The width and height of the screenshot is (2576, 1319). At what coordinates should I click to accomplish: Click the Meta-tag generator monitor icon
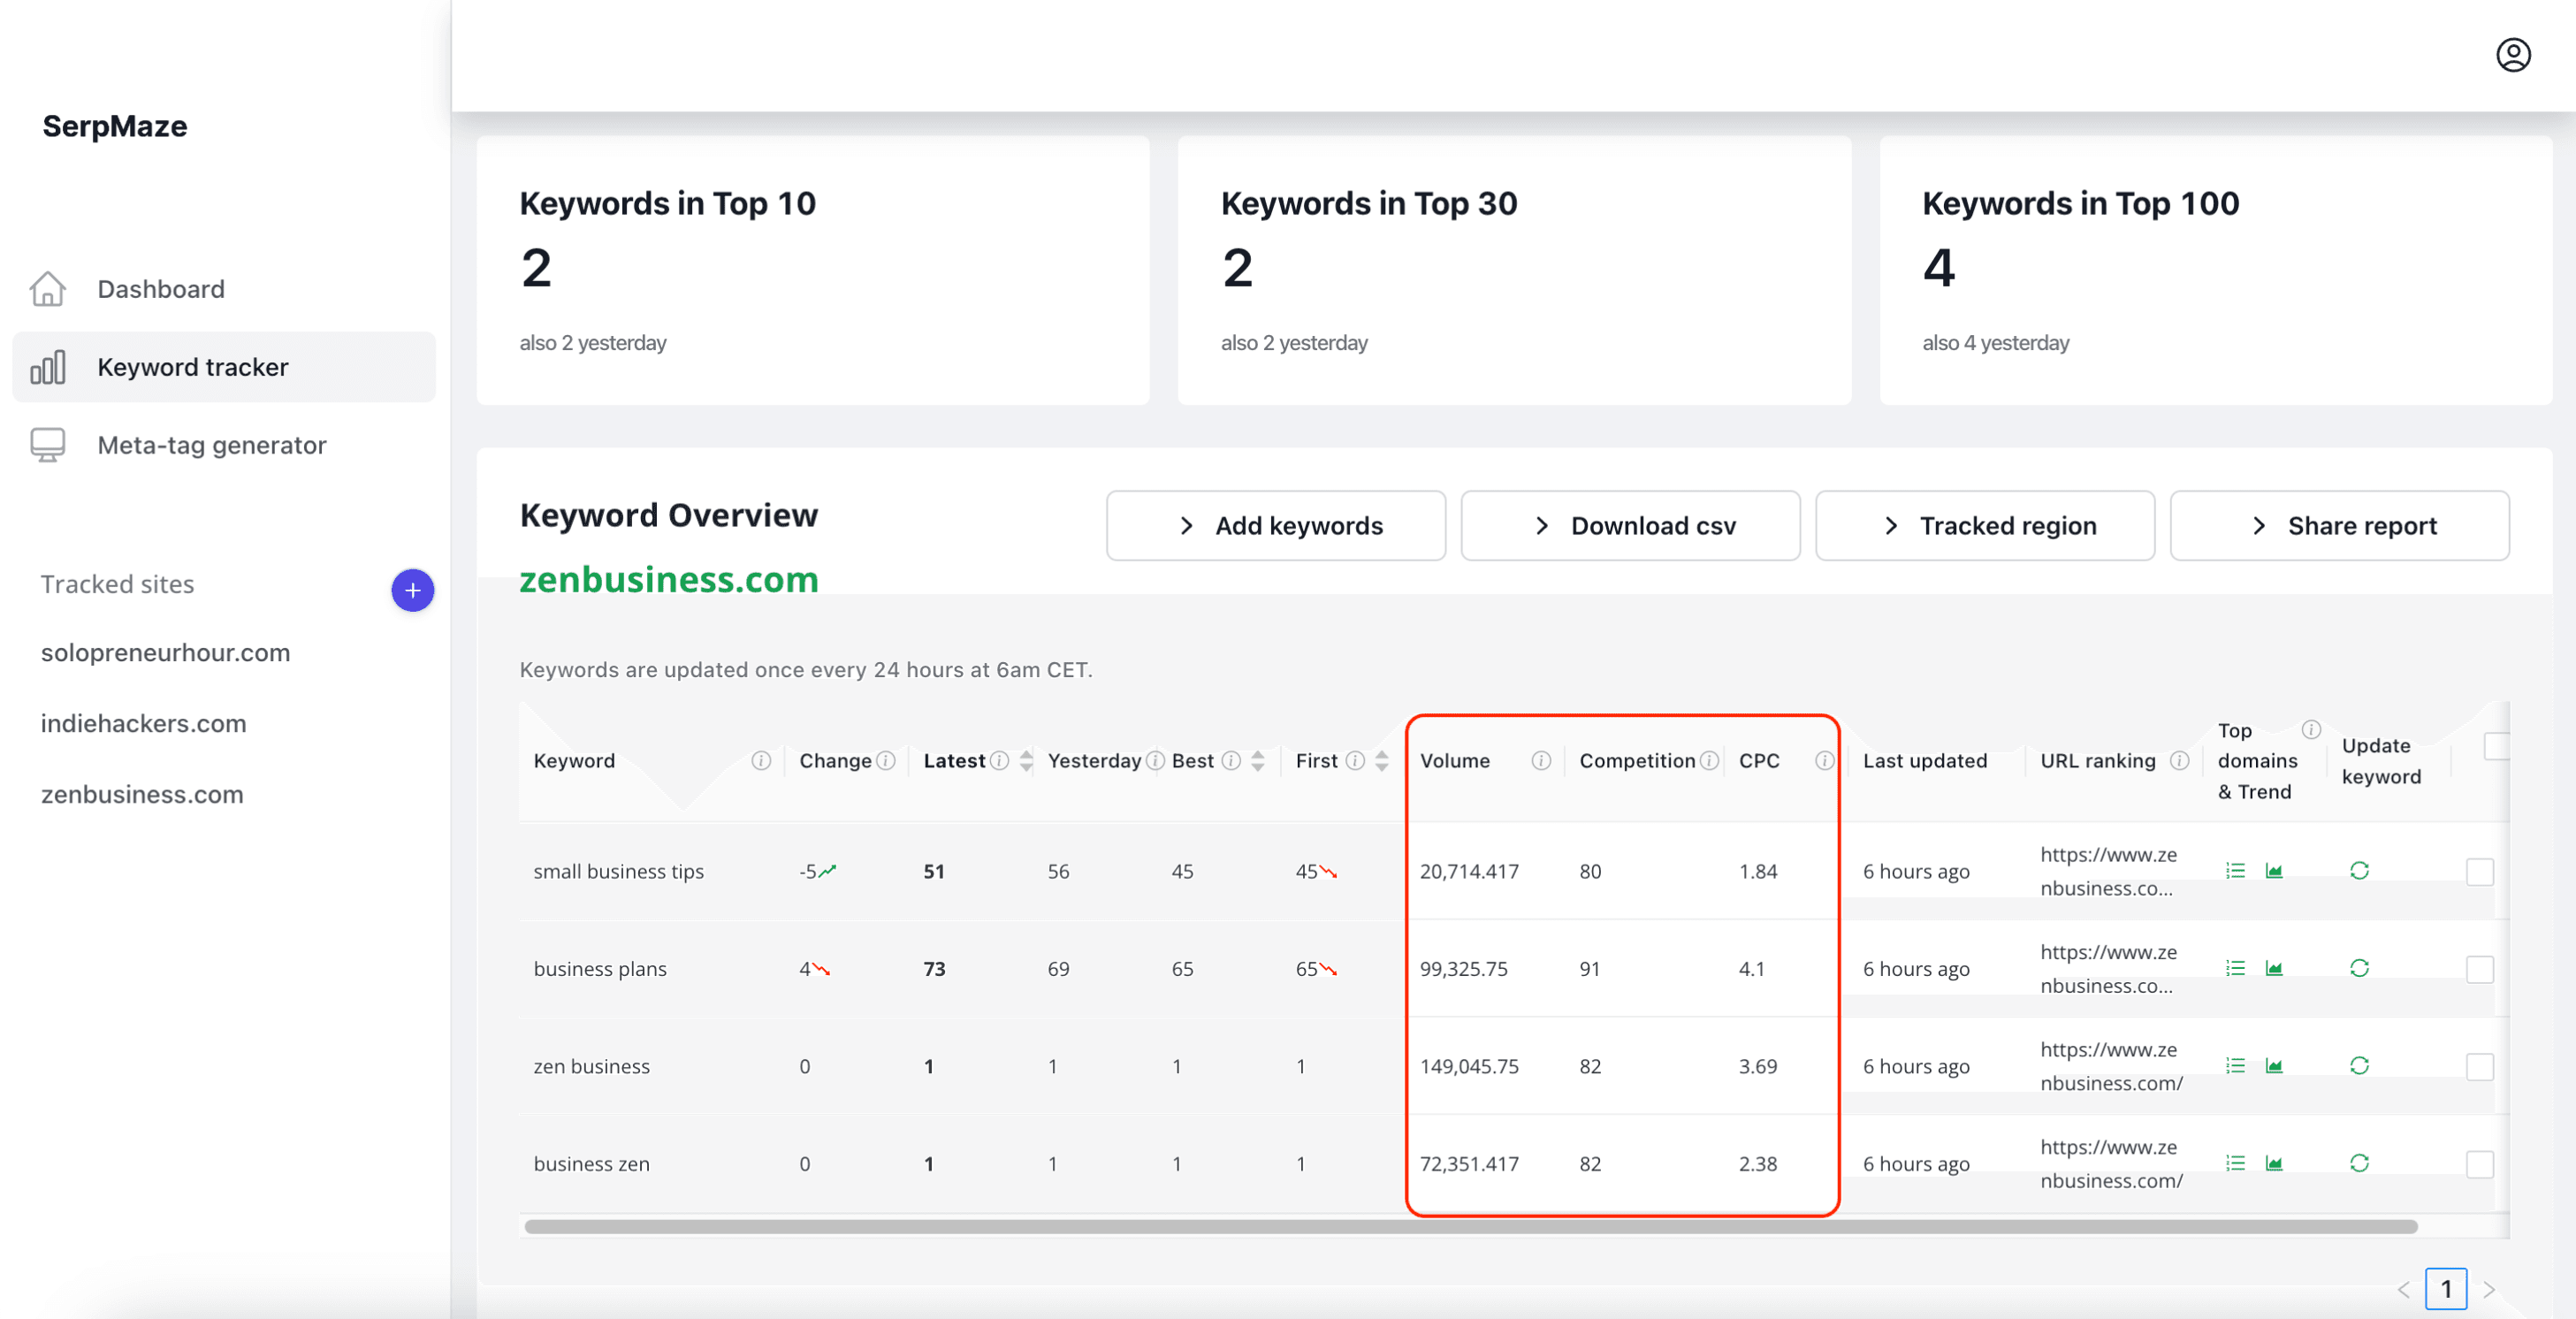(x=47, y=445)
